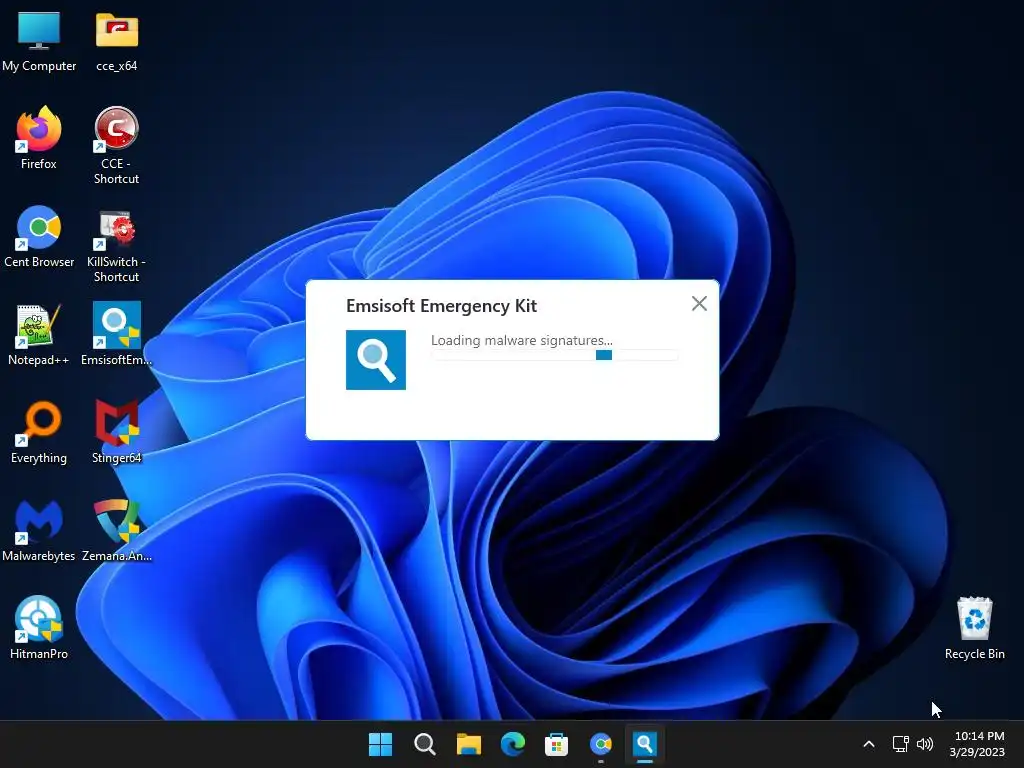This screenshot has width=1024, height=768.
Task: Select the CCE - Shortcut icon
Action: [x=116, y=146]
